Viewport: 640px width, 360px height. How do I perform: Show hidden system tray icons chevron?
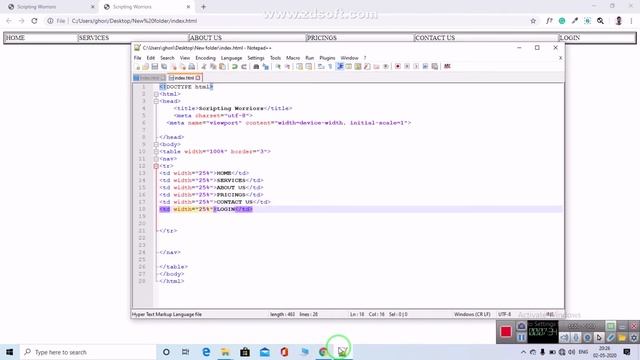[523, 352]
